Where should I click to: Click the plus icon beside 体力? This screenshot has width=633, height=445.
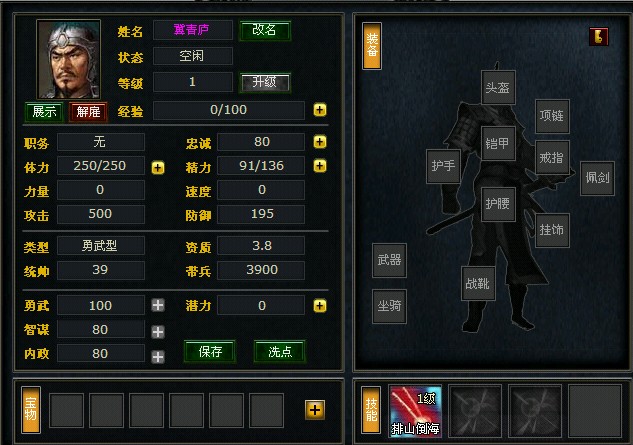158,168
